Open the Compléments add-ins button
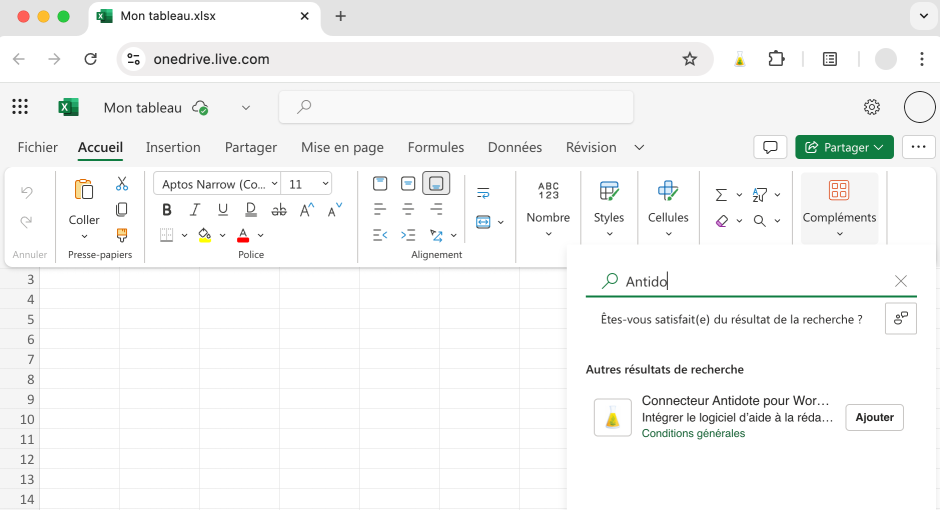 [x=839, y=208]
